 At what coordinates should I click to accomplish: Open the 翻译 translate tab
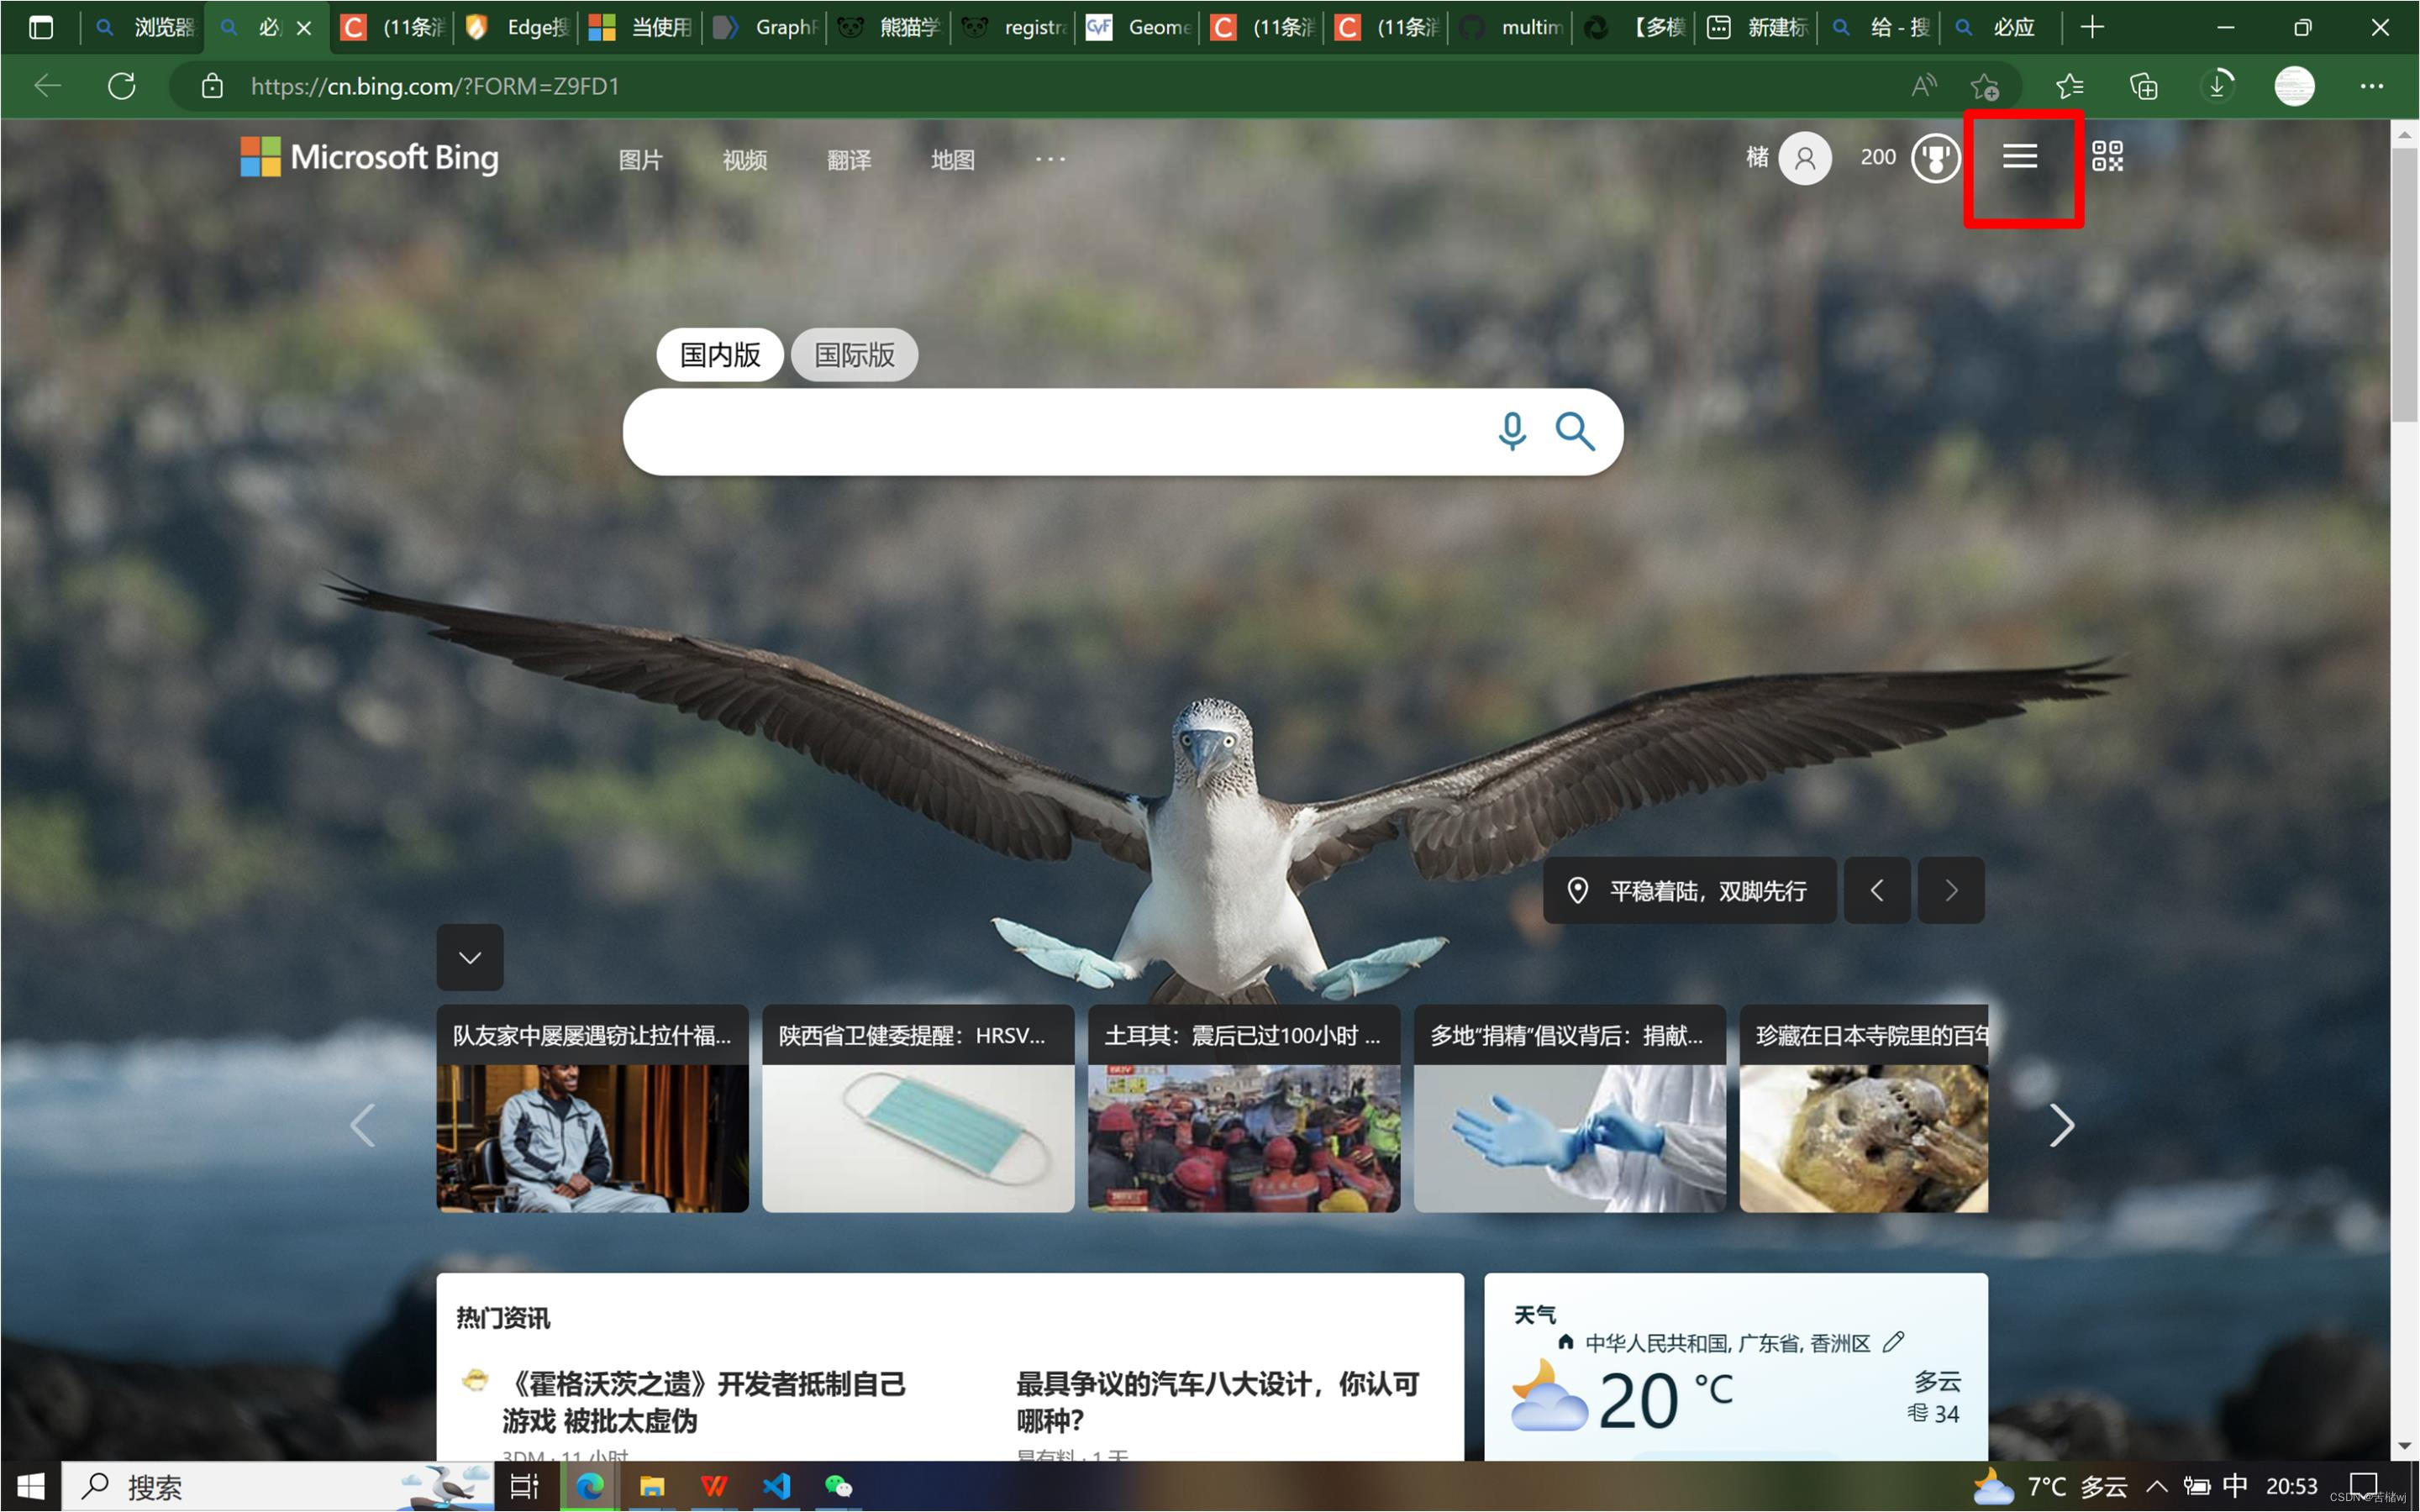(x=848, y=160)
